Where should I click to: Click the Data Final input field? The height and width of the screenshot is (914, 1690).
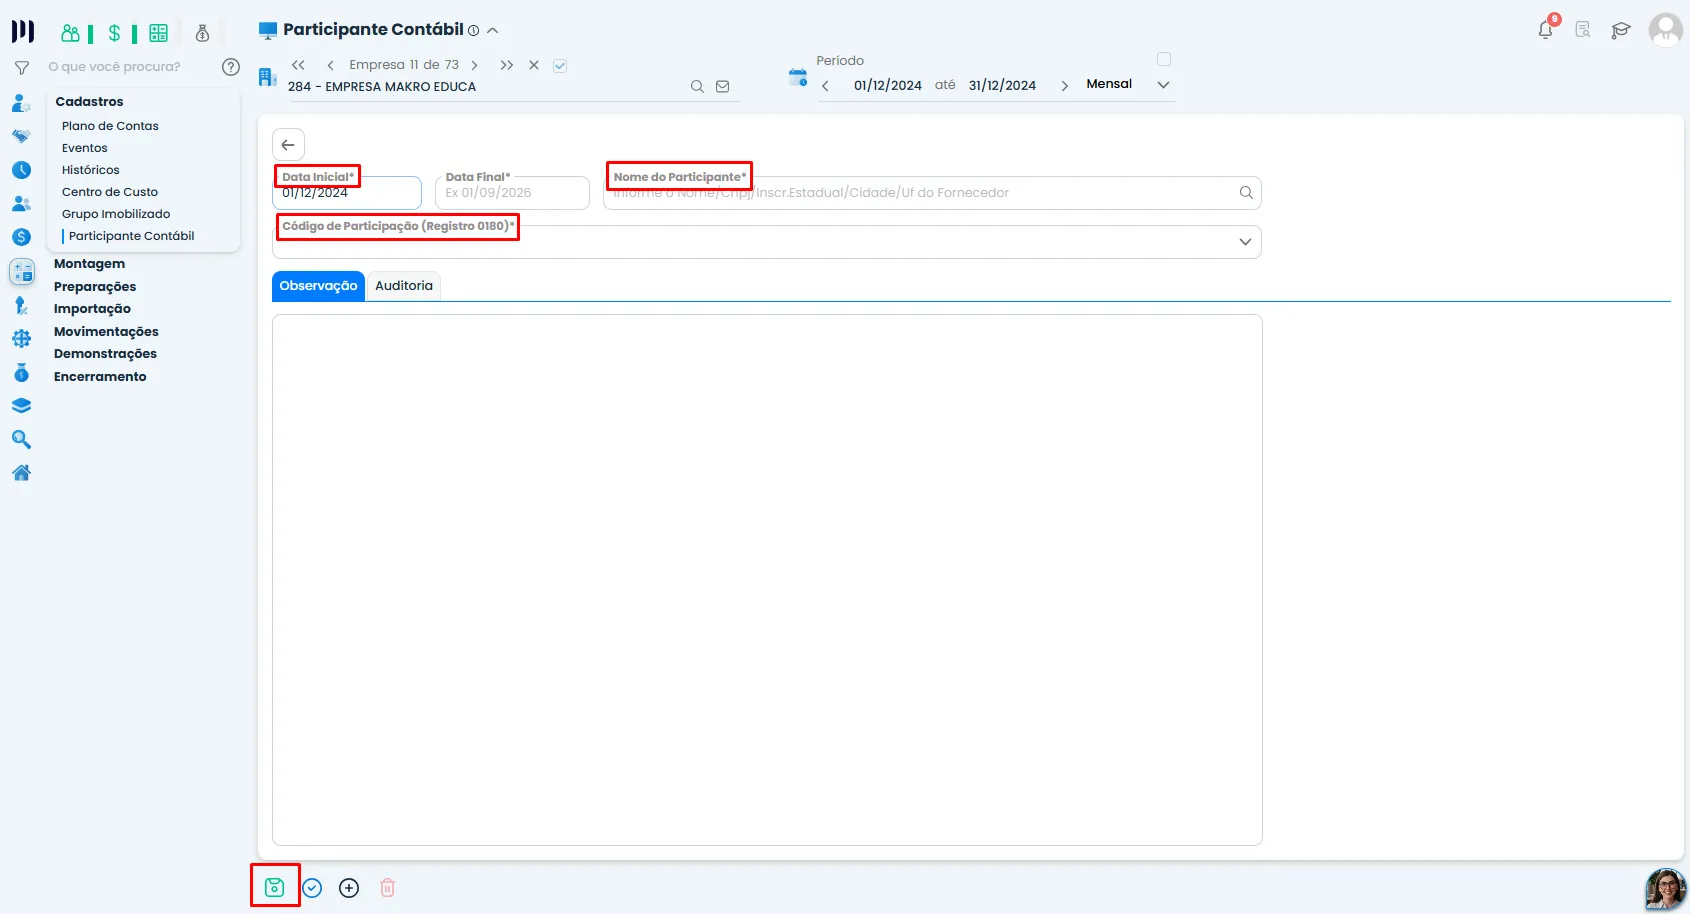512,193
